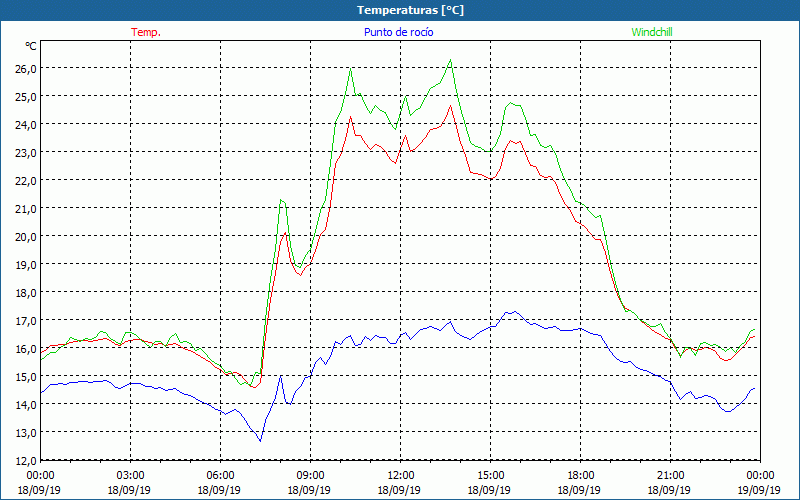Click the 16,0 y-axis value
Screen dimensions: 800x500
pyautogui.click(x=26, y=349)
